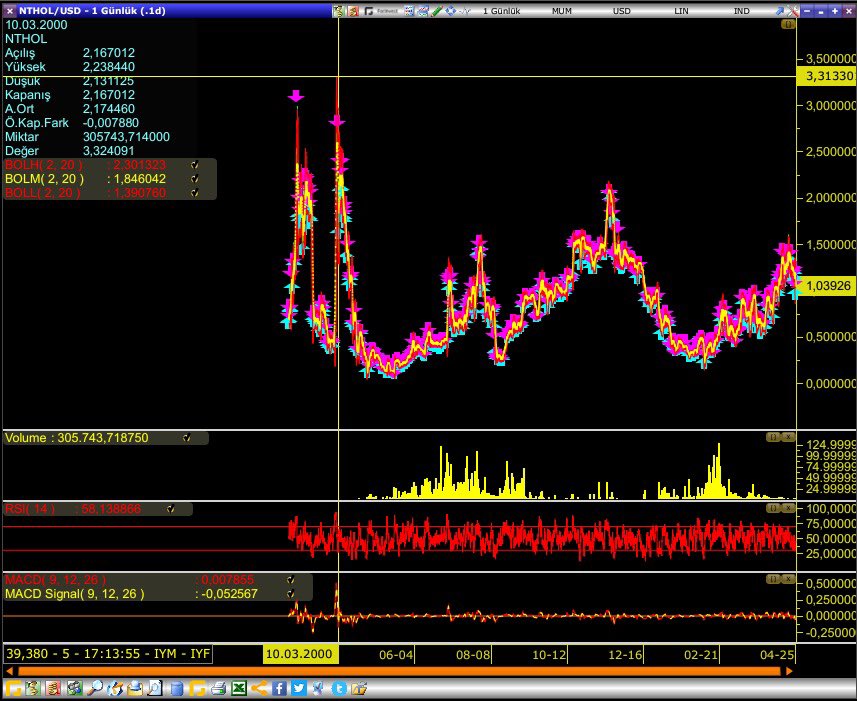Share via the Facebook icon
The height and width of the screenshot is (701, 857).
279,688
